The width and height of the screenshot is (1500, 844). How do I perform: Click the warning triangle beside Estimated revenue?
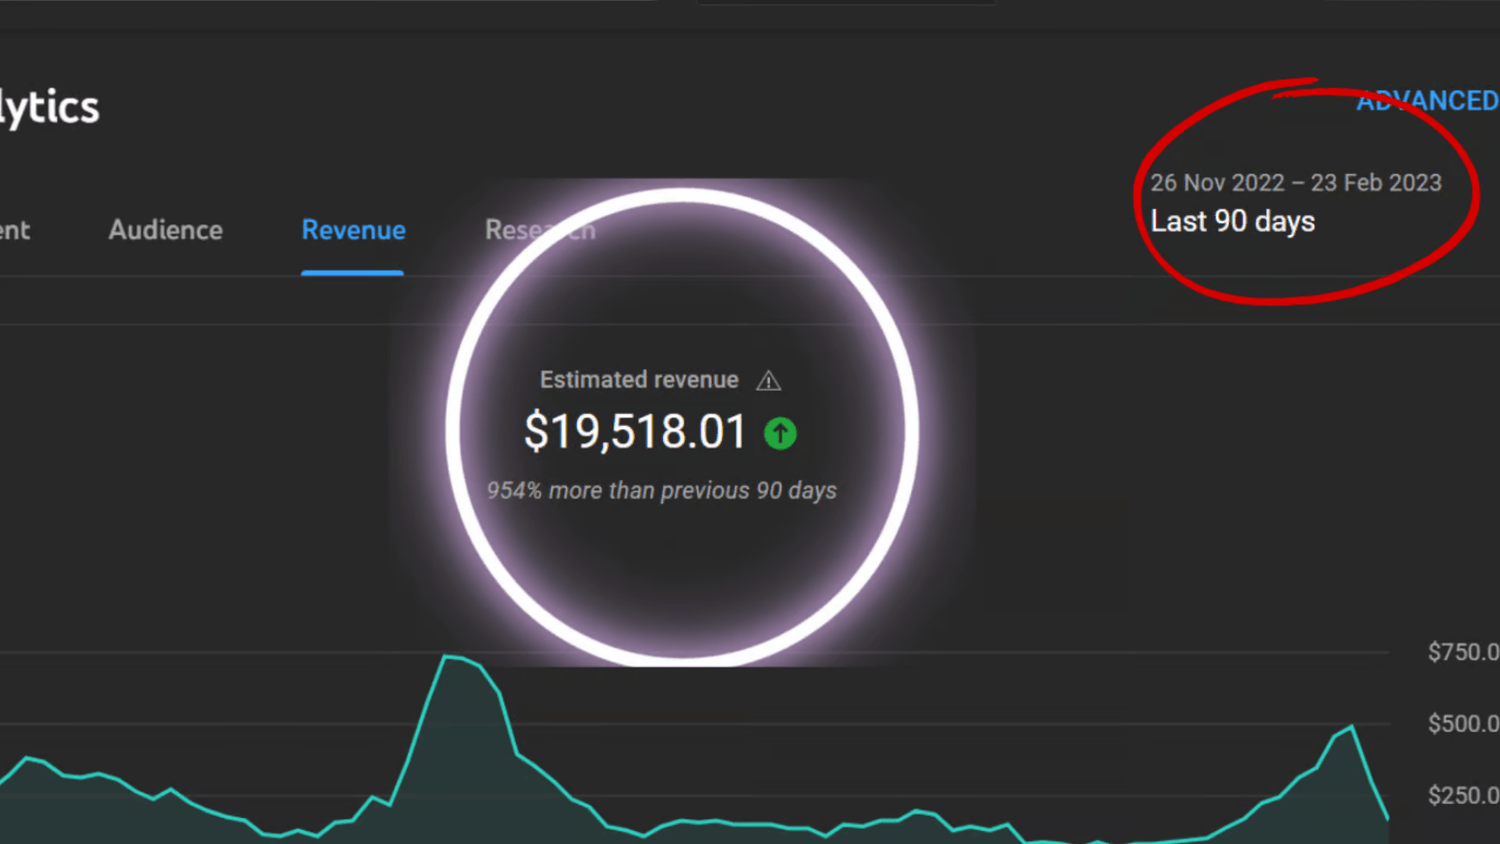point(768,381)
